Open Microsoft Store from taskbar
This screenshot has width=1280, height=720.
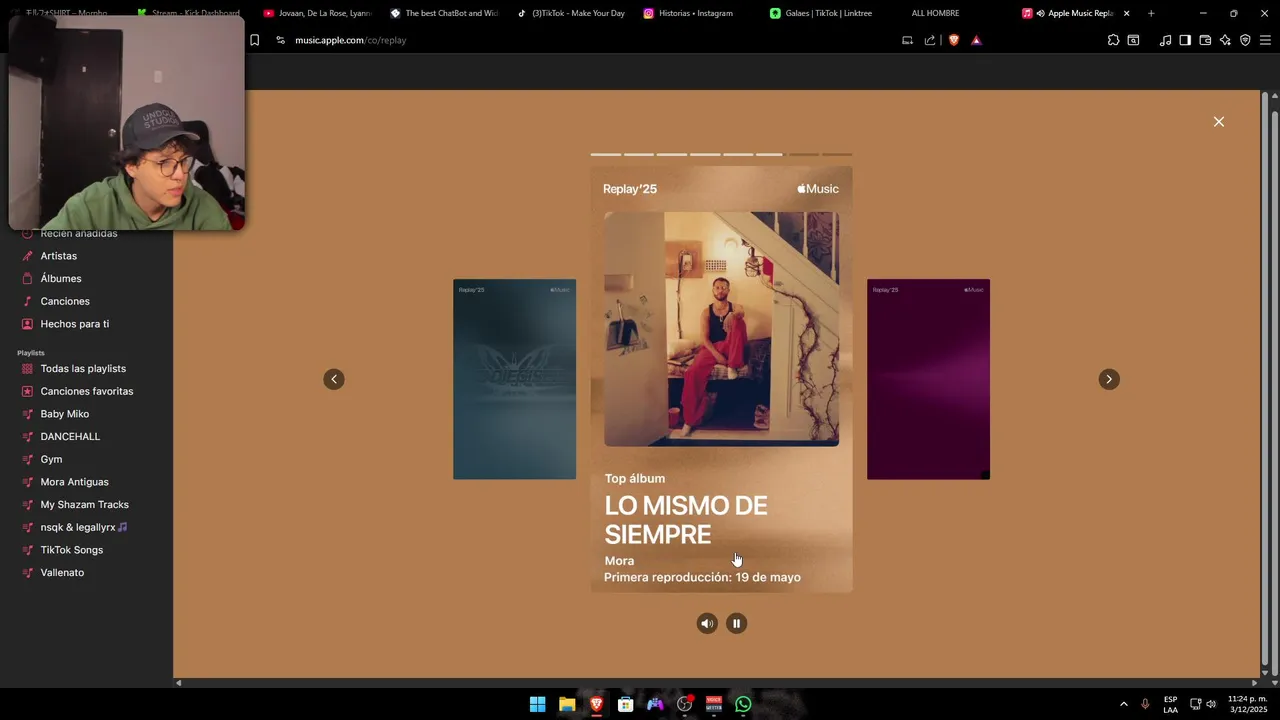(x=626, y=704)
